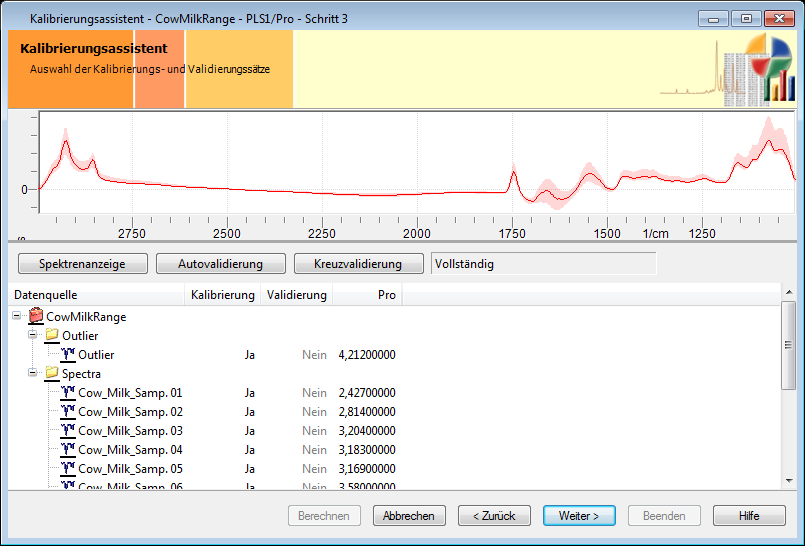805x546 pixels.
Task: Click the Spectra folder icon
Action: click(x=52, y=373)
